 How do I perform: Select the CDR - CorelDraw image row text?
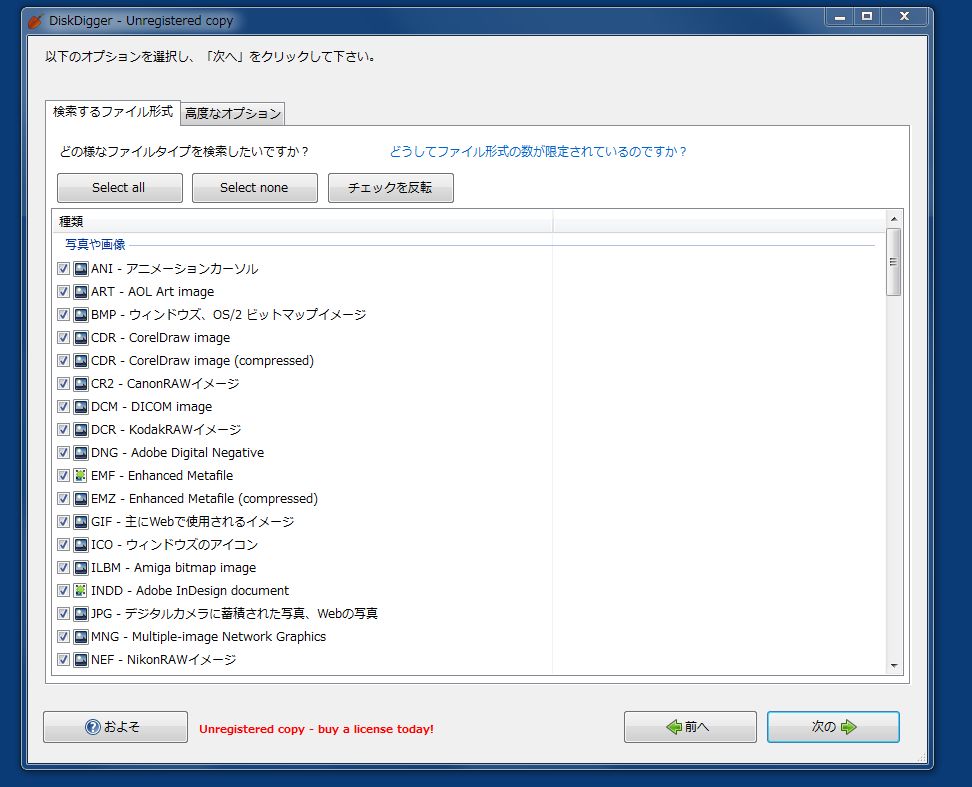pos(161,338)
